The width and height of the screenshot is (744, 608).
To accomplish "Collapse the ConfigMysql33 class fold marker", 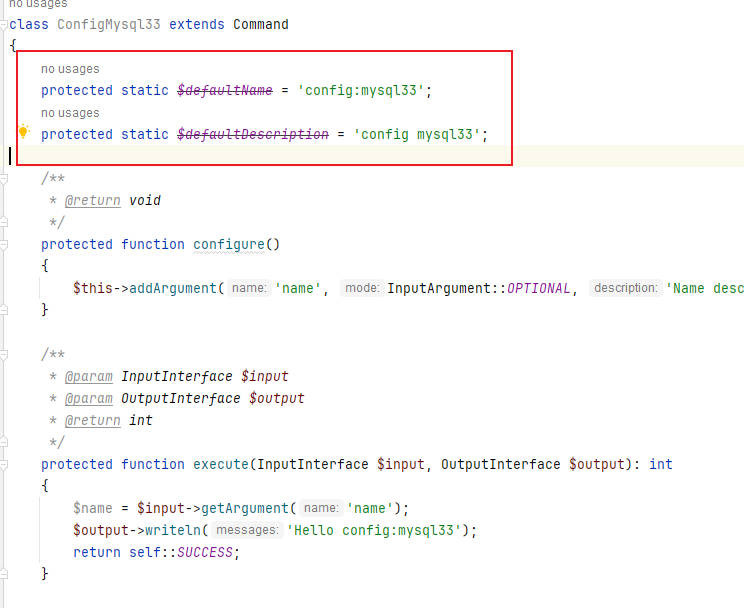I will pos(4,25).
